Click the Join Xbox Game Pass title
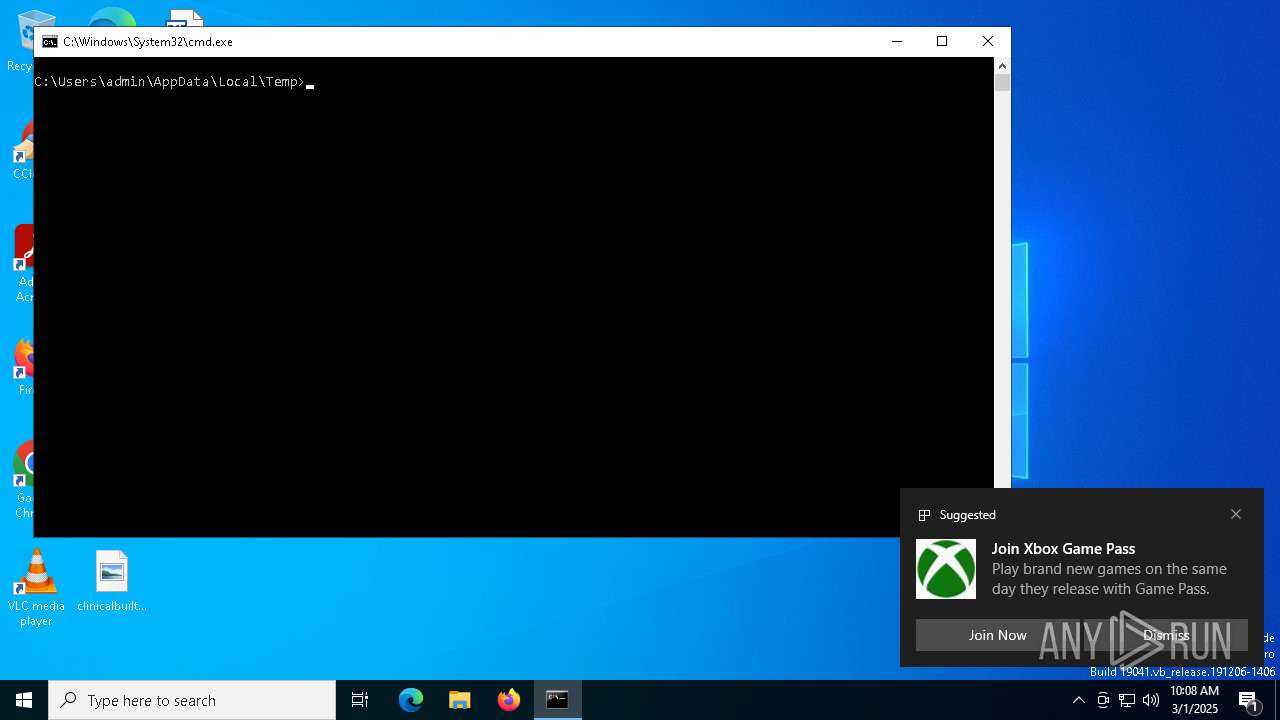The image size is (1280, 720). pyautogui.click(x=1063, y=549)
